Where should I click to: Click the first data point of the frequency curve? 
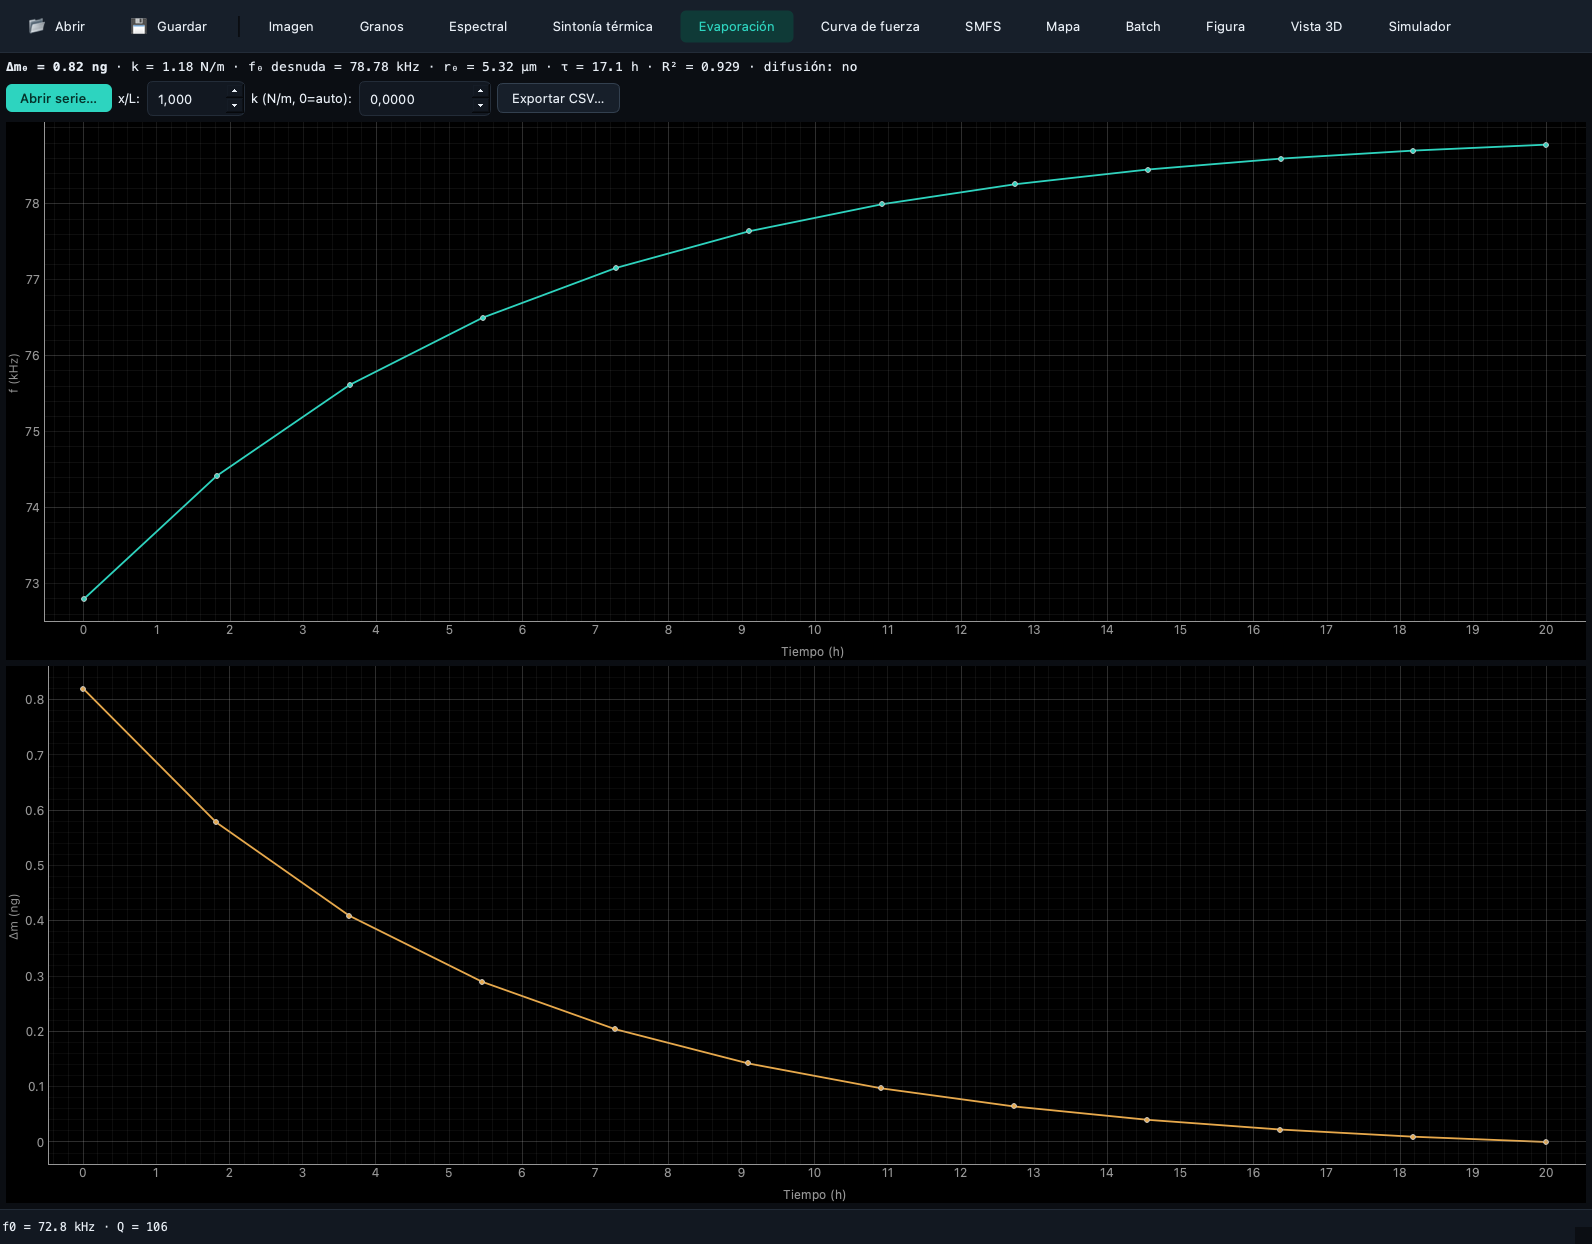click(x=84, y=599)
